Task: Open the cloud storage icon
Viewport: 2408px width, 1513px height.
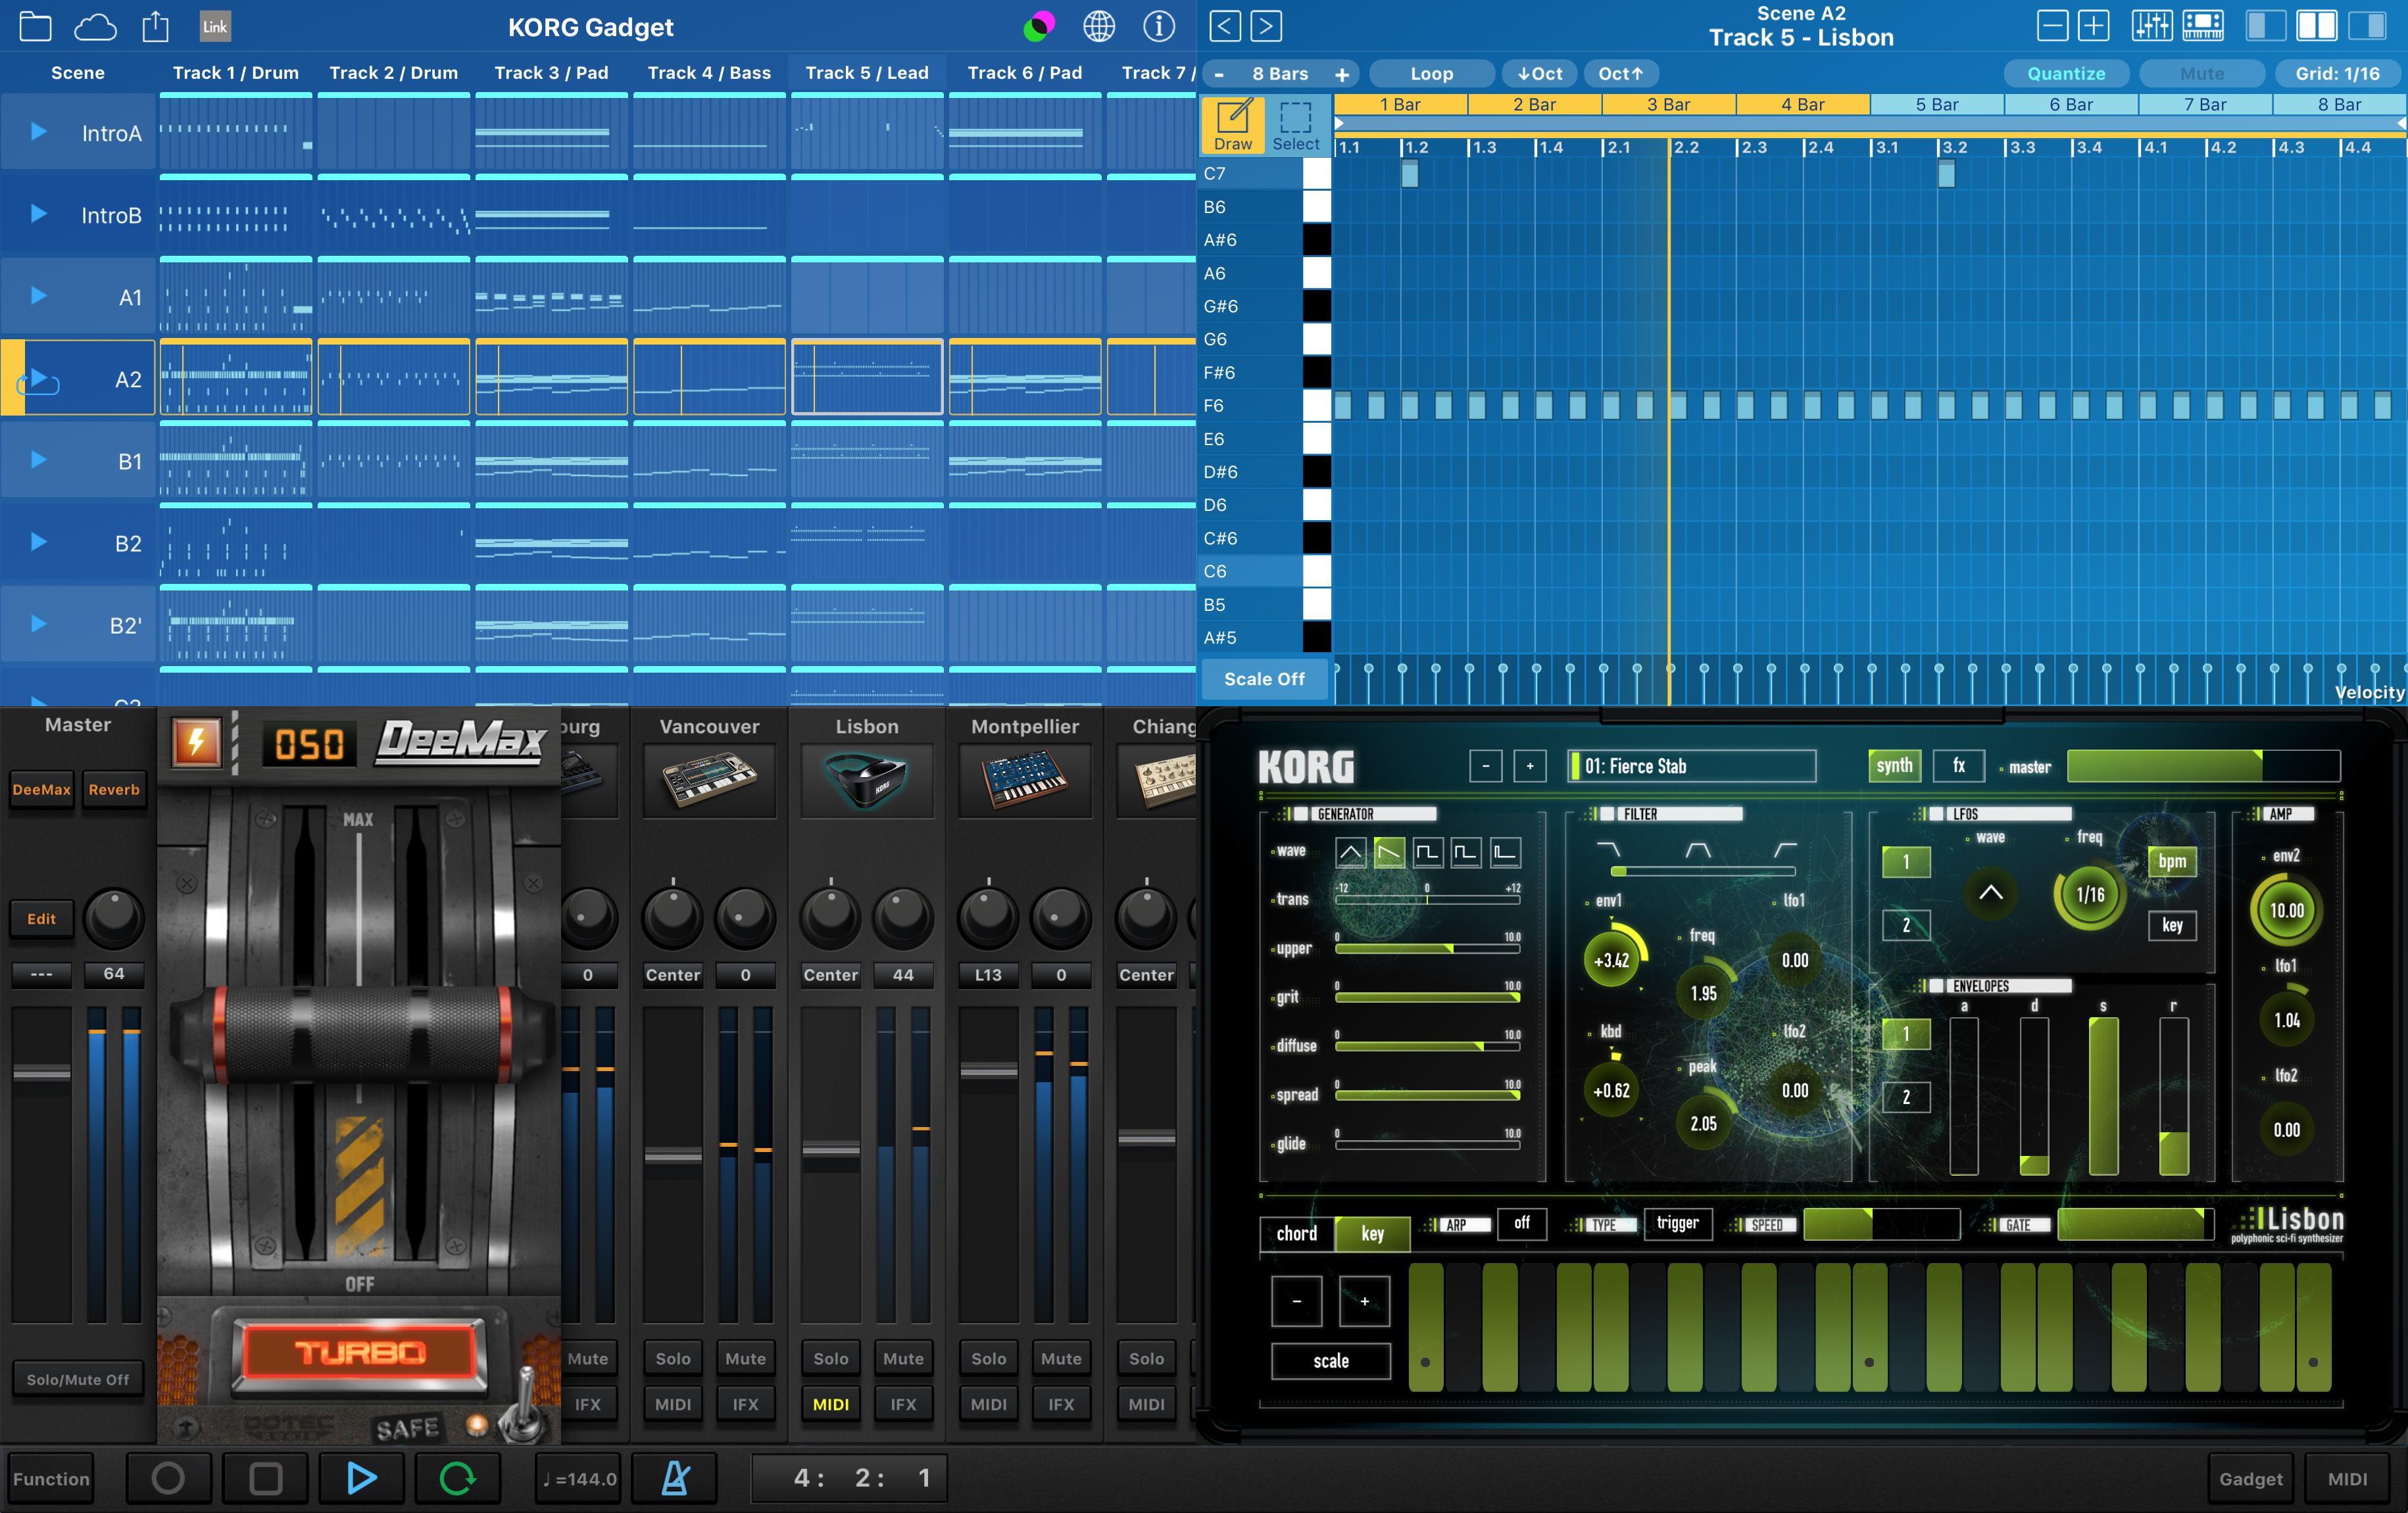Action: pos(95,27)
